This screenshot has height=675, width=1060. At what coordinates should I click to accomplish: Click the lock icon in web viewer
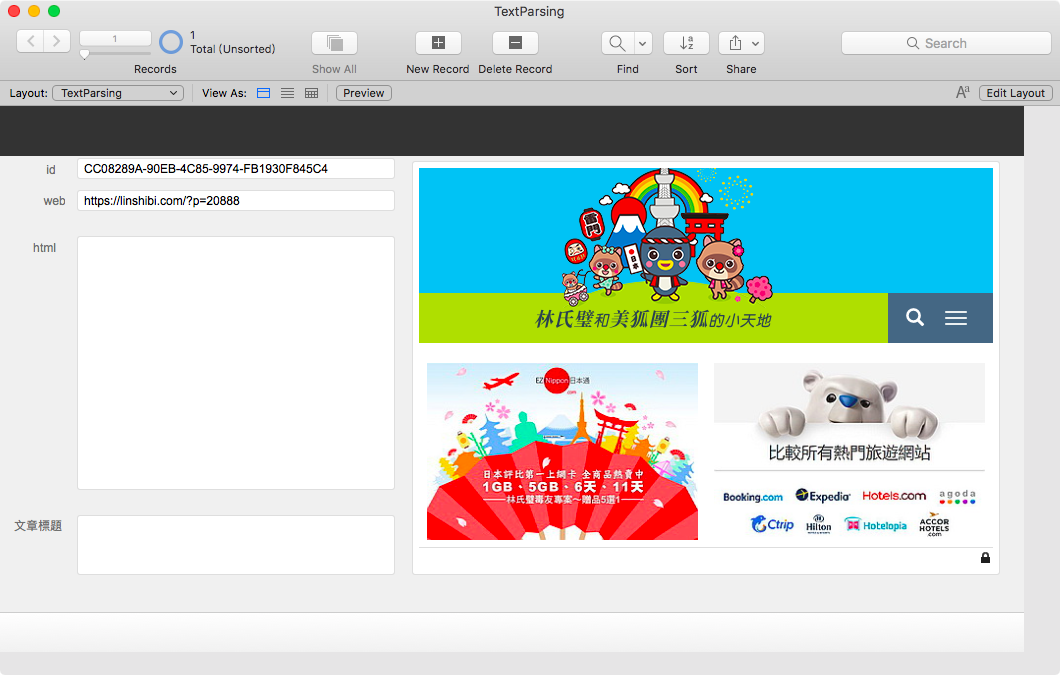985,557
